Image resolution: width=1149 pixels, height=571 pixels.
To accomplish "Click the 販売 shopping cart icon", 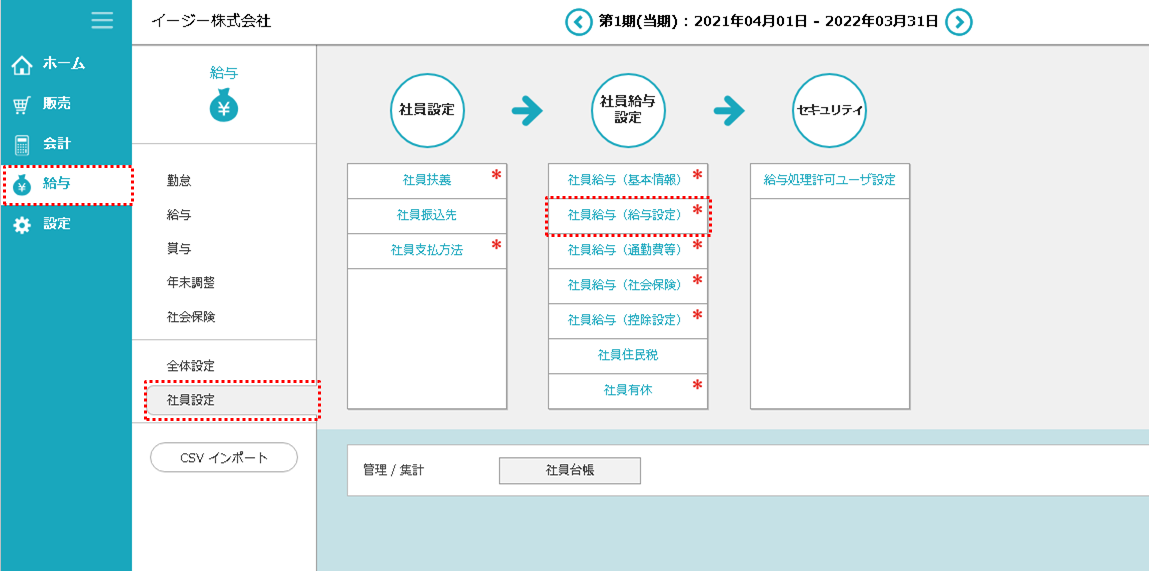I will (22, 105).
